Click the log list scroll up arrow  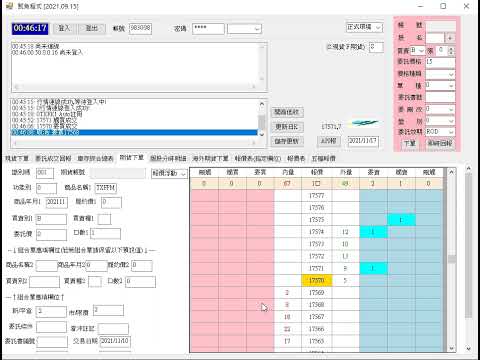point(262,104)
